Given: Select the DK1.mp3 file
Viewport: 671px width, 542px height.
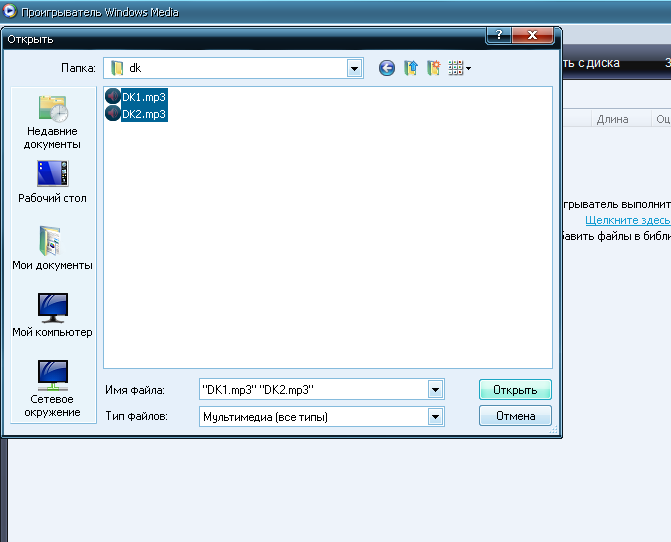Looking at the screenshot, I should (x=144, y=97).
